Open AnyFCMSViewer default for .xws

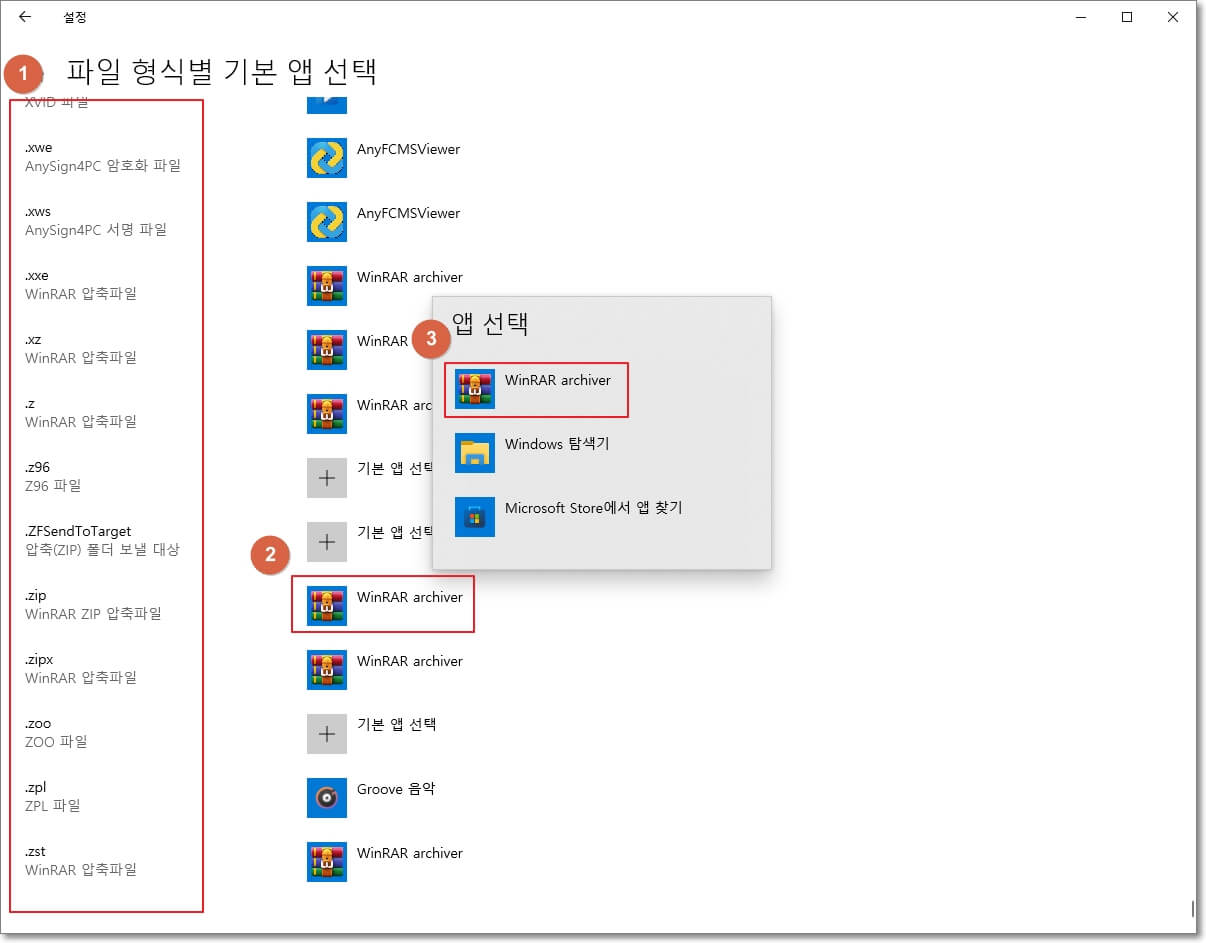point(408,213)
